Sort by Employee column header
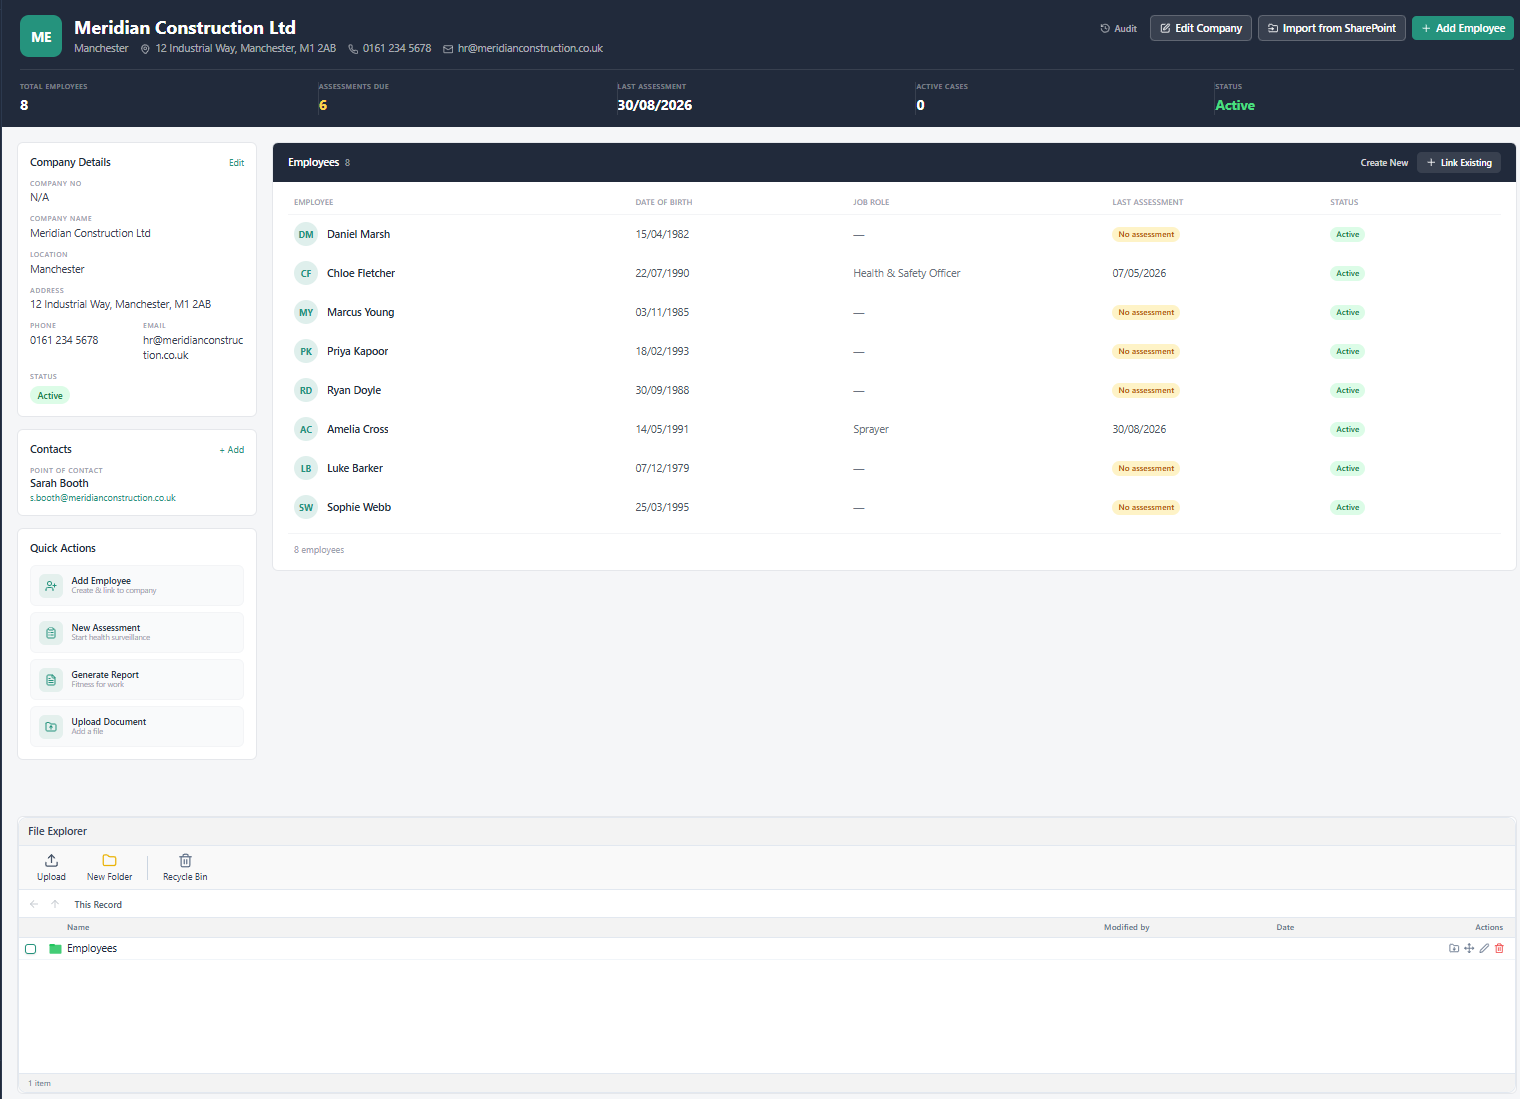Viewport: 1520px width, 1099px height. (314, 202)
